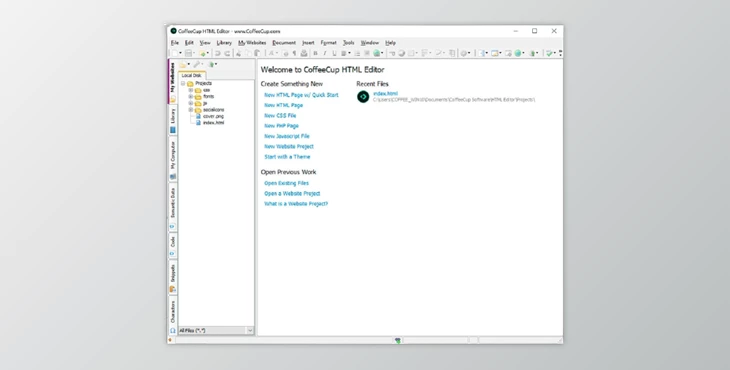The height and width of the screenshot is (370, 730).
Task: Select the socialicons folder in the tree
Action: click(213, 110)
